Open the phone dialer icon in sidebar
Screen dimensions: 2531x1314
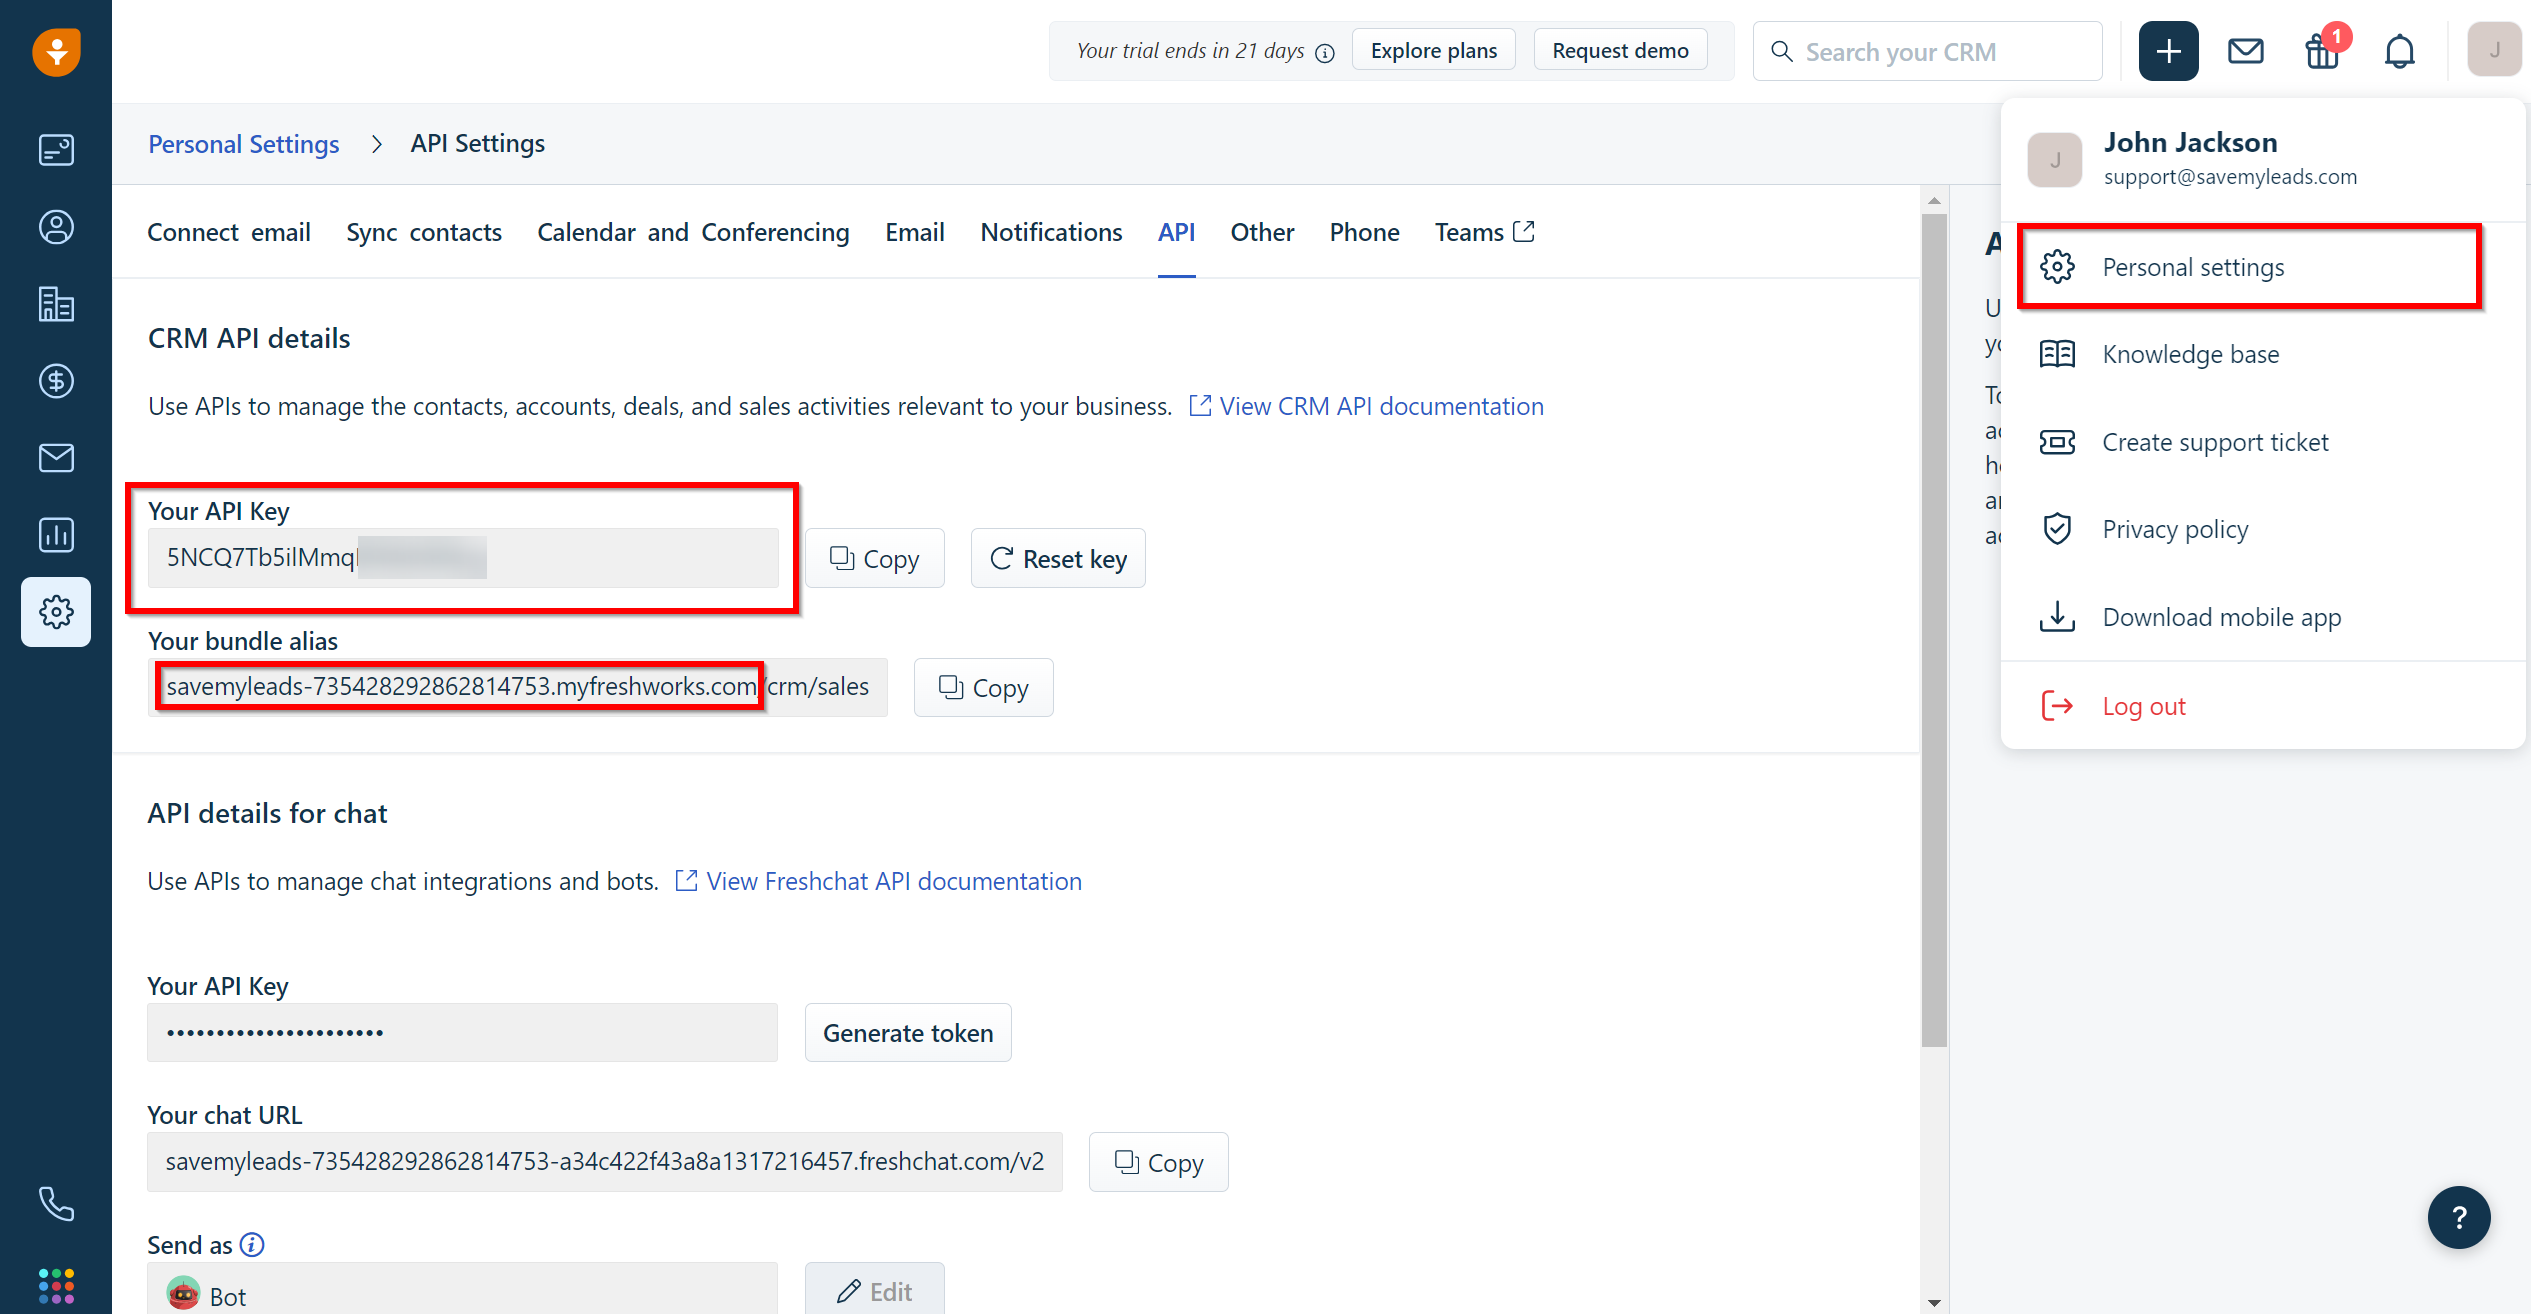coord(56,1204)
